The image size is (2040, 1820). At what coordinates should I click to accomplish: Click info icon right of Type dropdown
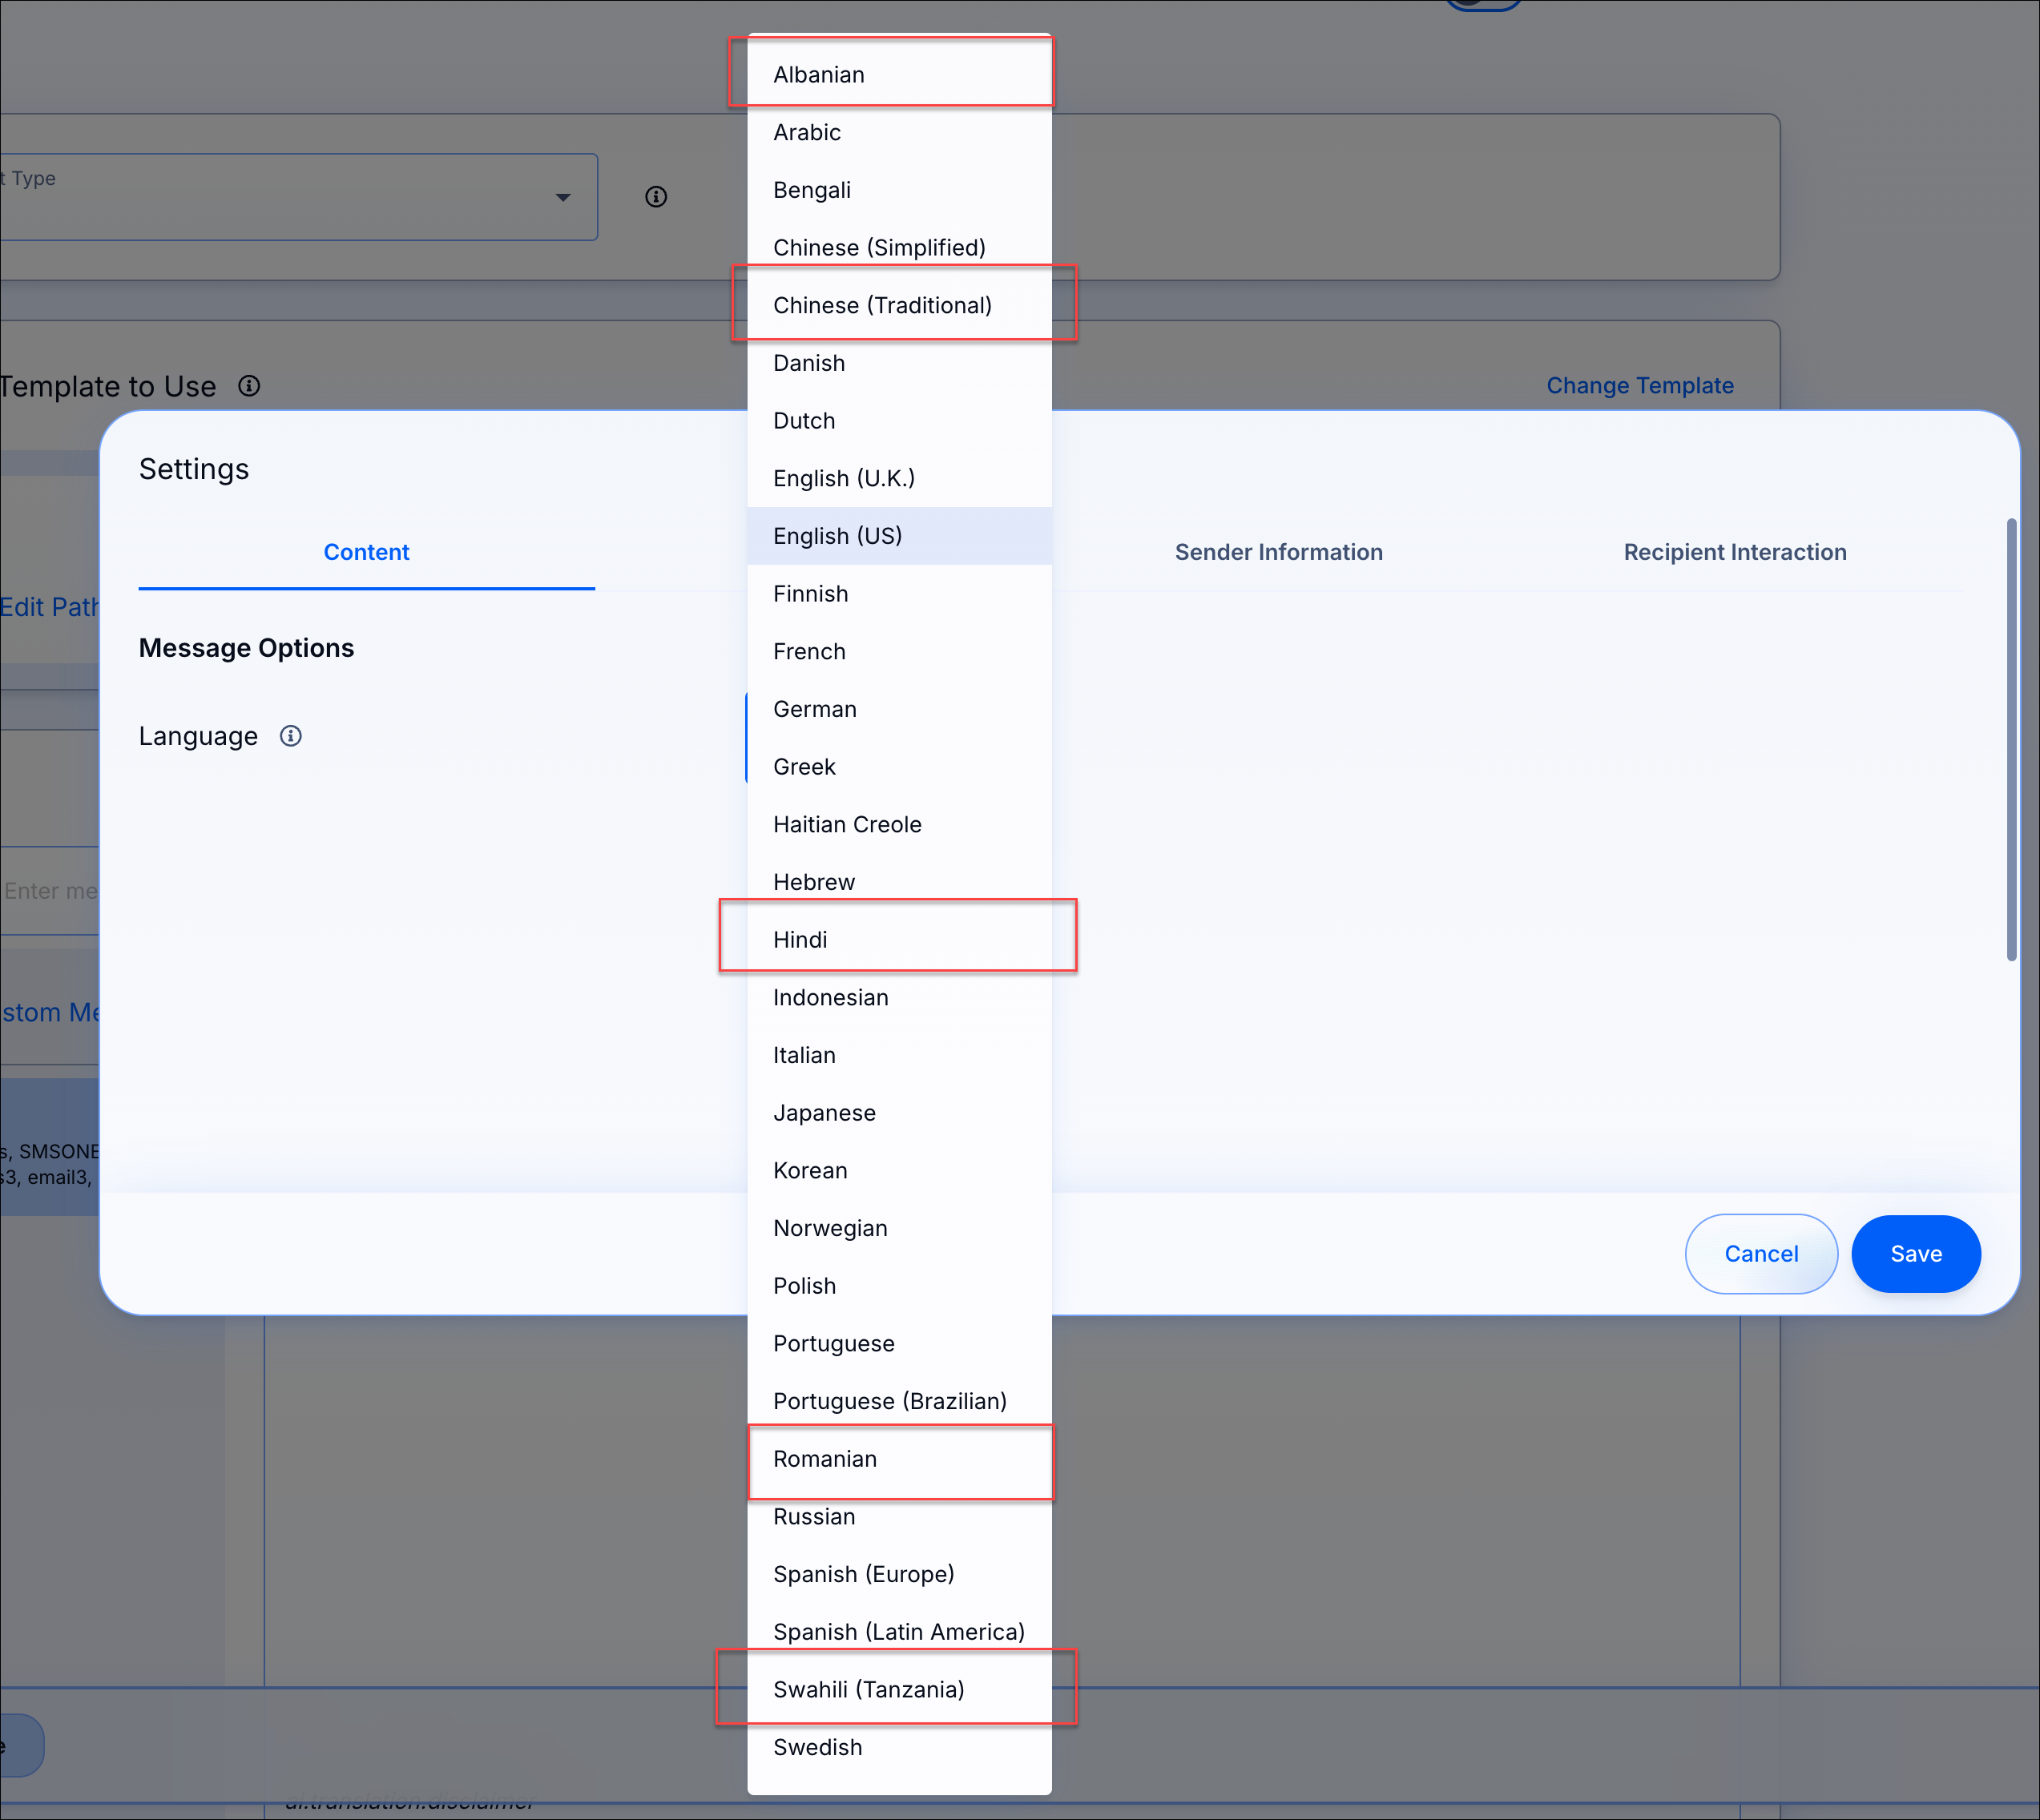(656, 197)
